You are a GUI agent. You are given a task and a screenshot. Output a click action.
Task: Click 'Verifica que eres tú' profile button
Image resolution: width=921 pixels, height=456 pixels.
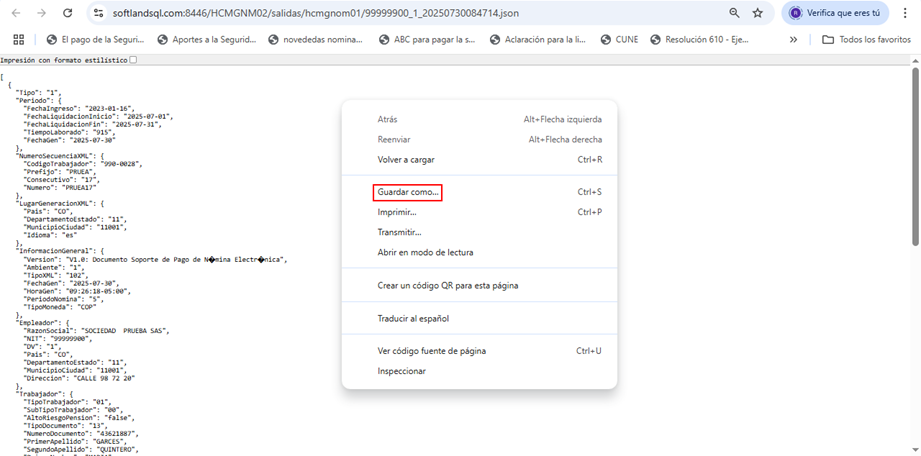834,13
